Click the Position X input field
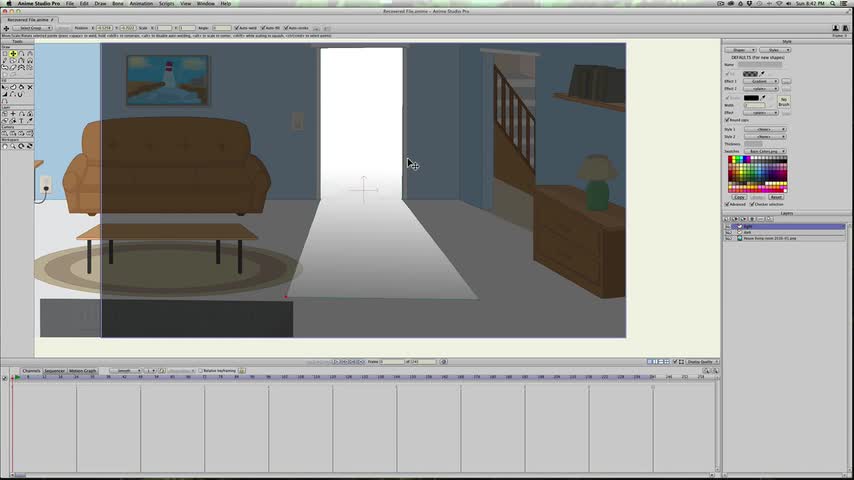Image resolution: width=854 pixels, height=480 pixels. coord(105,28)
